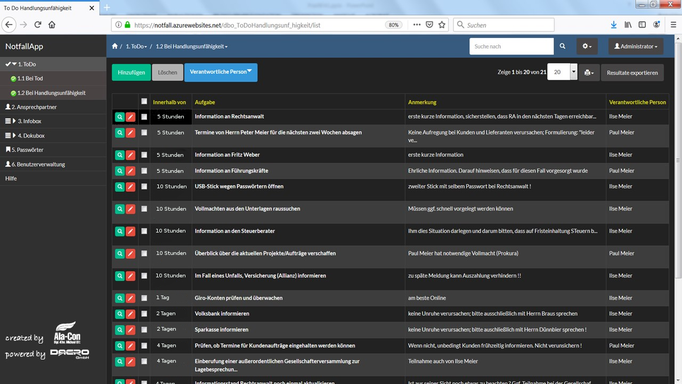682x384 pixels.
Task: Click the search magnifier button next to Suche nach
Action: [562, 46]
